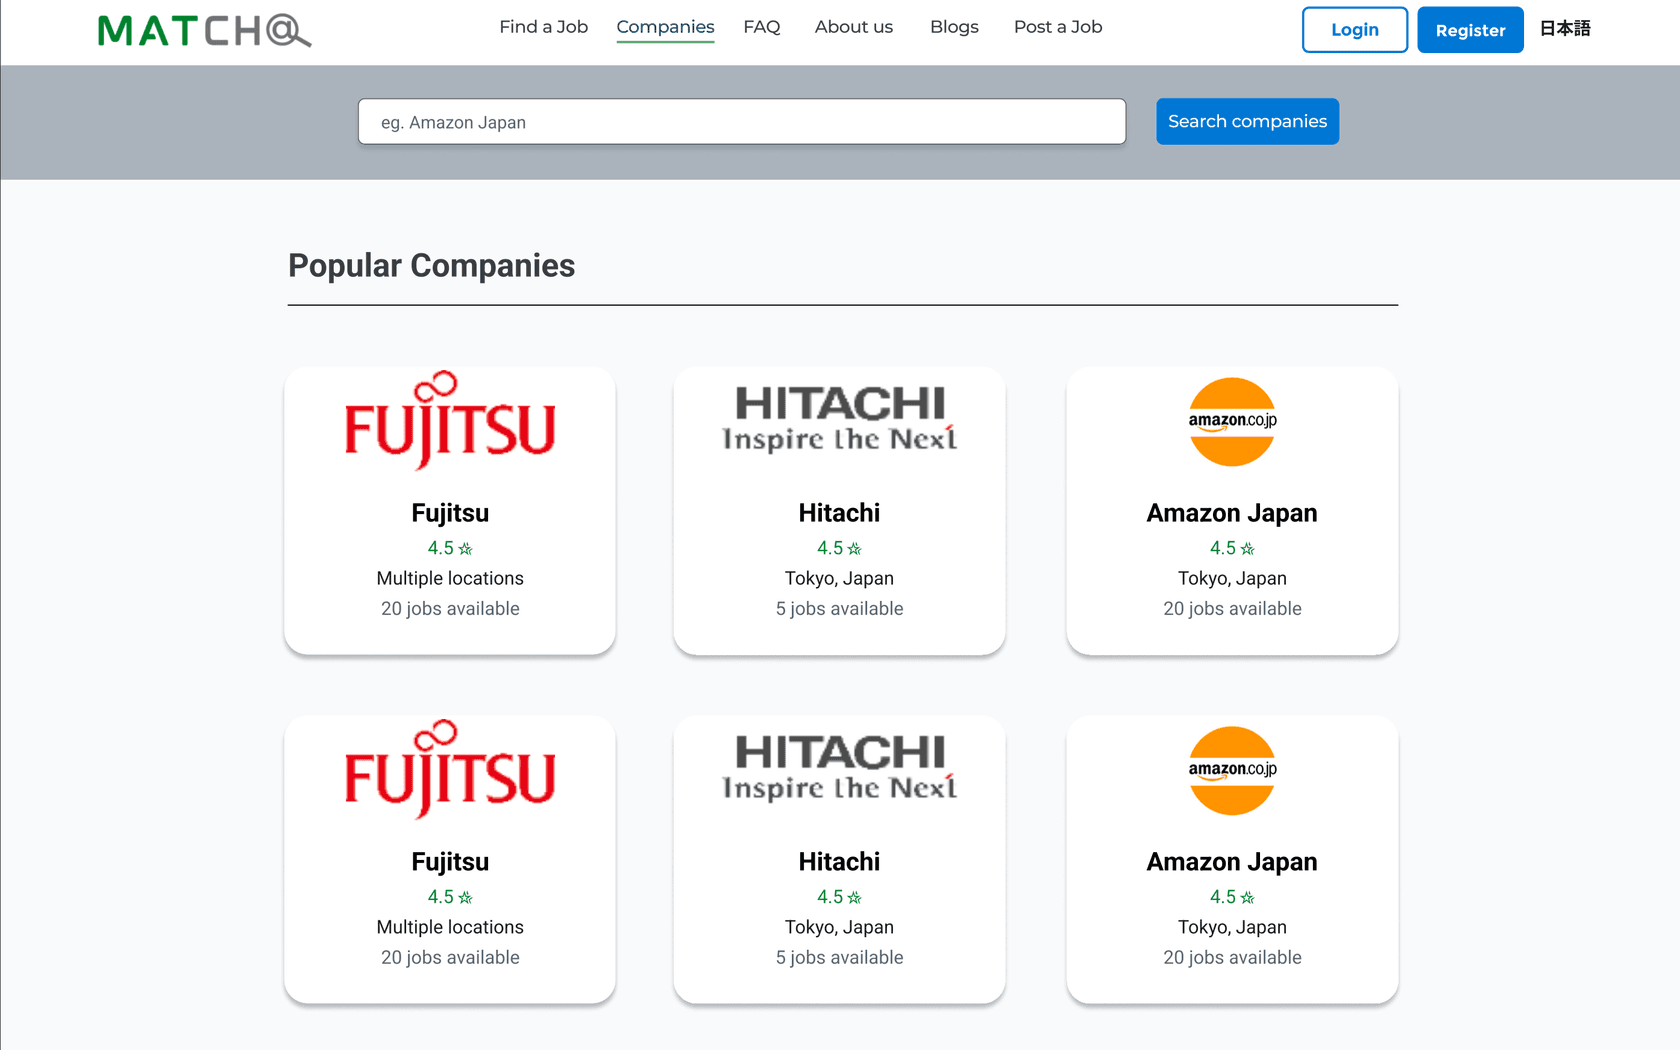1680x1050 pixels.
Task: Select the Companies nav item
Action: point(665,27)
